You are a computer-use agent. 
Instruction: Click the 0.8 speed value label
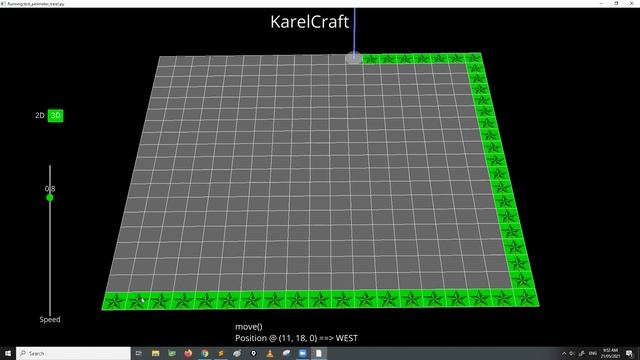pos(50,189)
